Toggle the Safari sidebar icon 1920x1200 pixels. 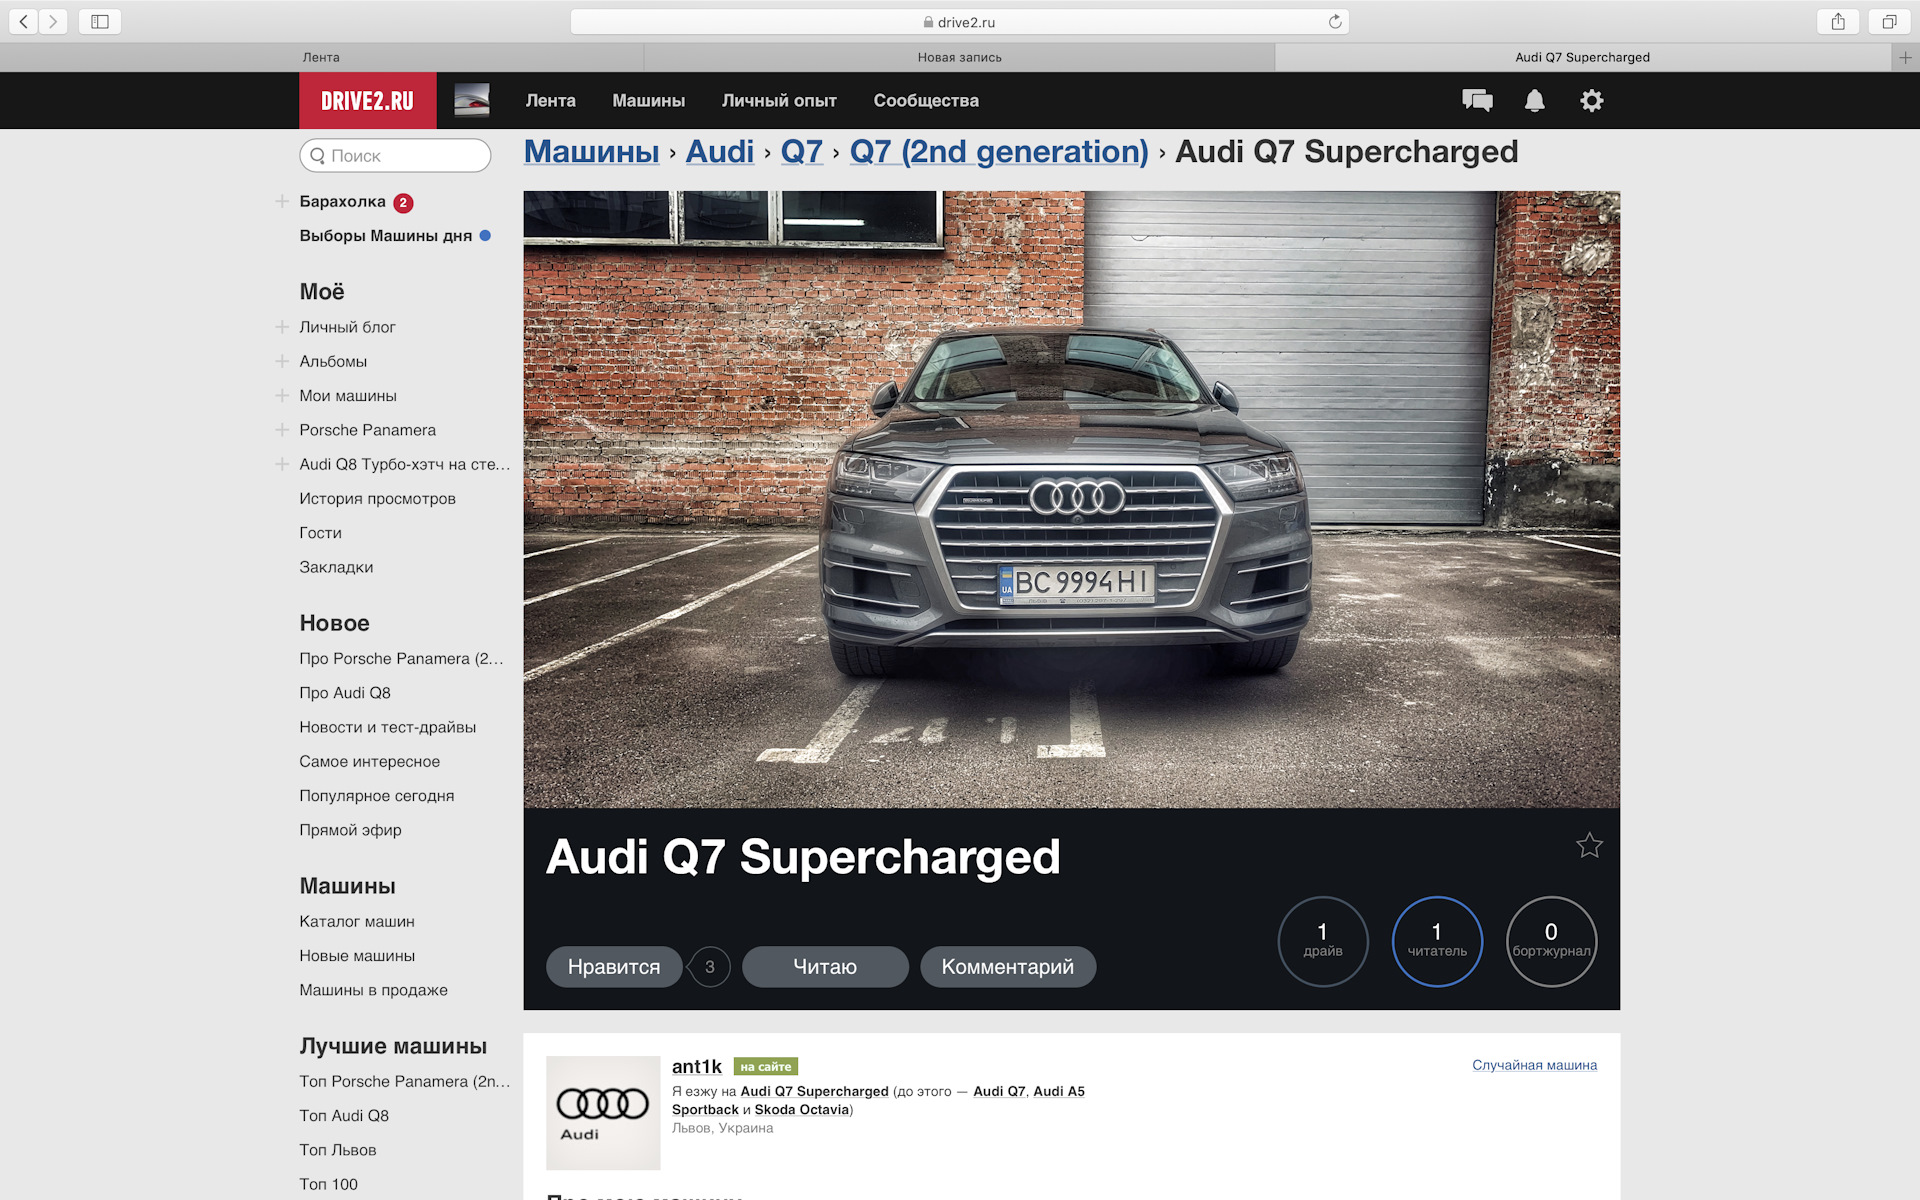[x=100, y=21]
